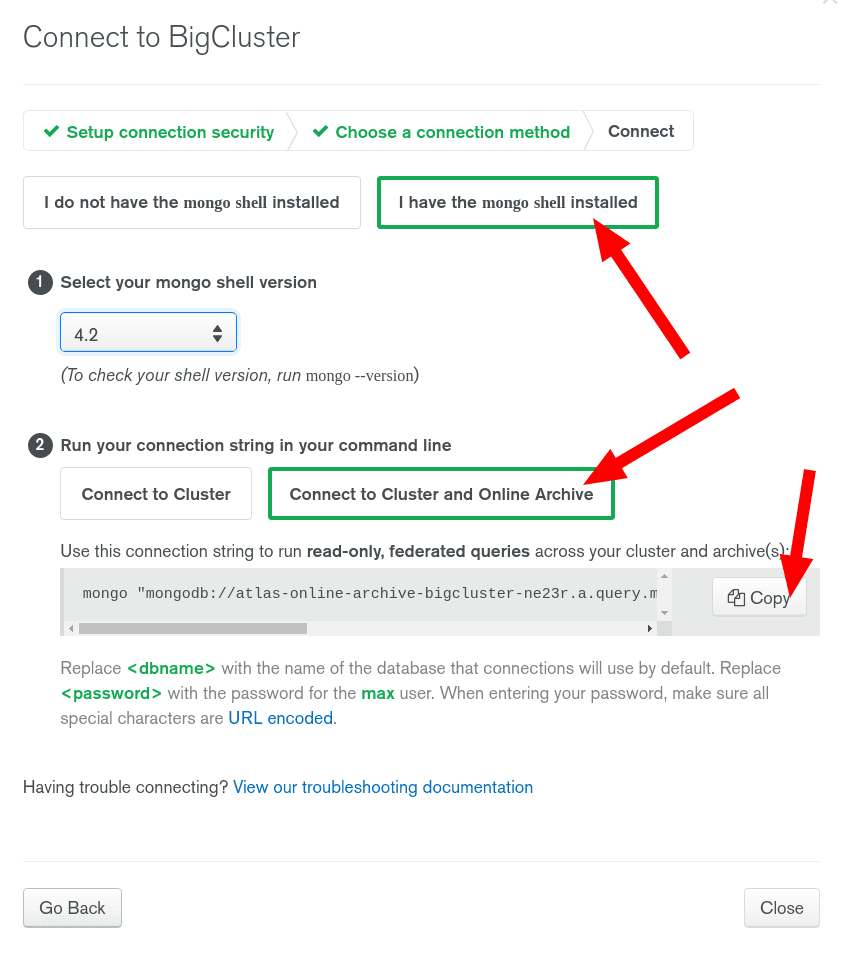Click the checkmark beside Setup connection security

click(51, 132)
